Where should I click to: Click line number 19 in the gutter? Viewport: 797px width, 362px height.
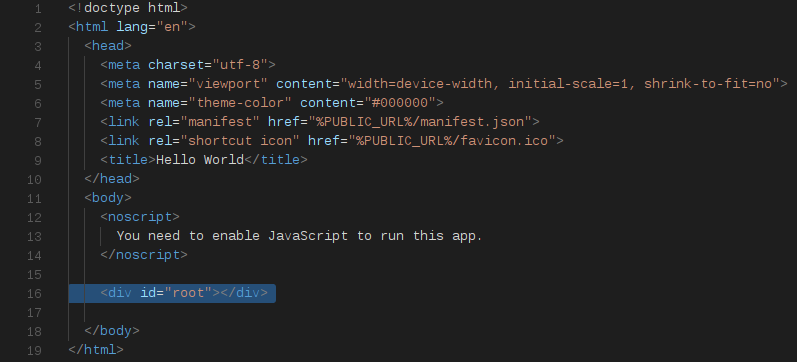(x=35, y=351)
